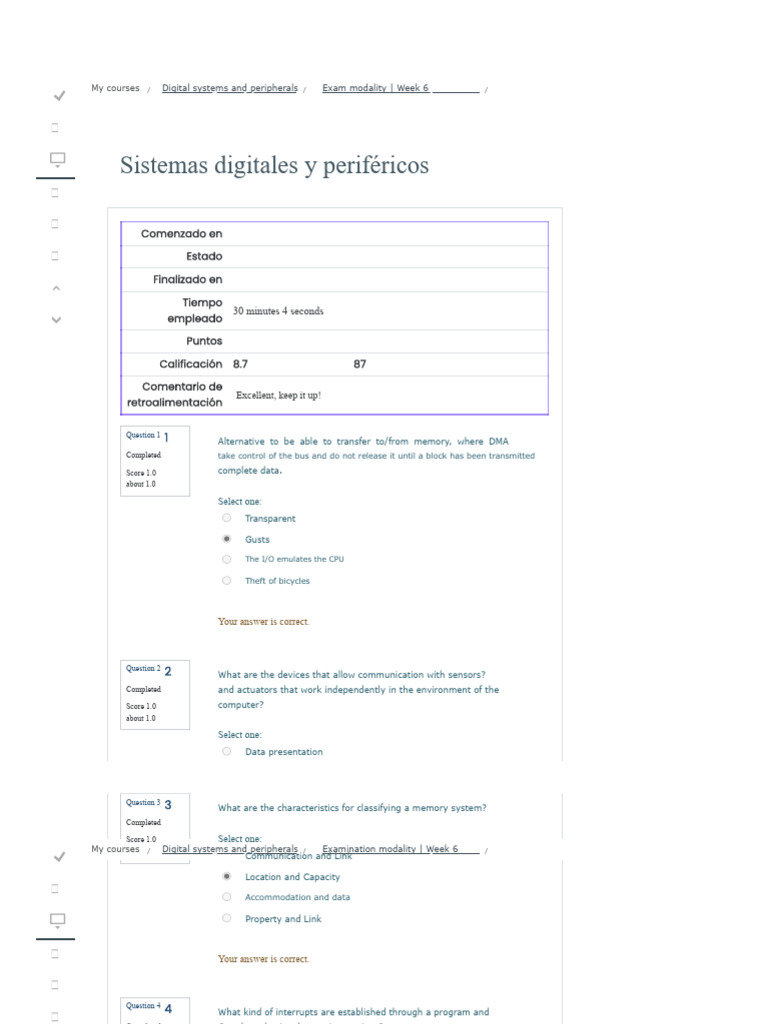
Task: Click the lower checkmark sidebar icon
Action: click(x=59, y=857)
